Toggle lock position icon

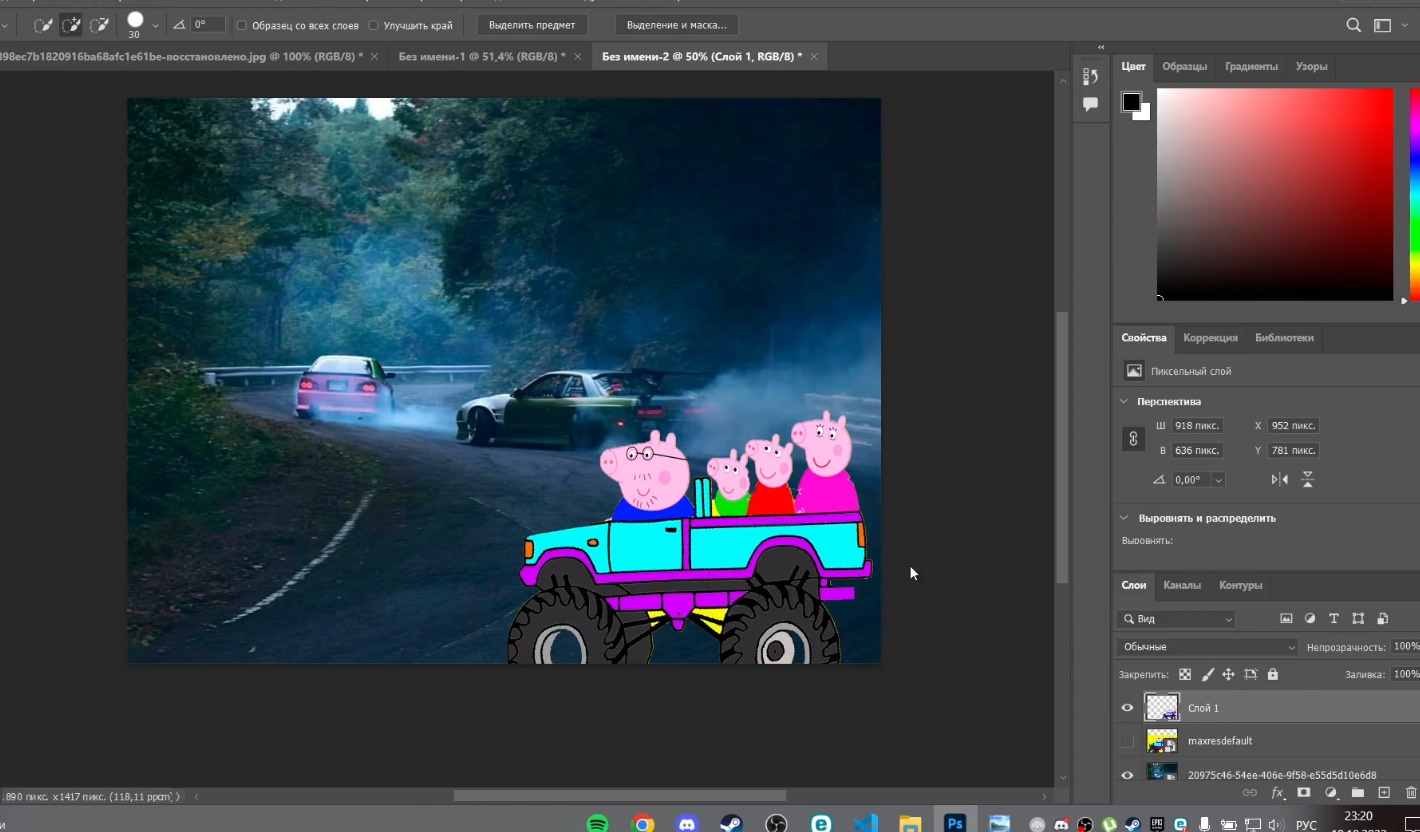1228,675
